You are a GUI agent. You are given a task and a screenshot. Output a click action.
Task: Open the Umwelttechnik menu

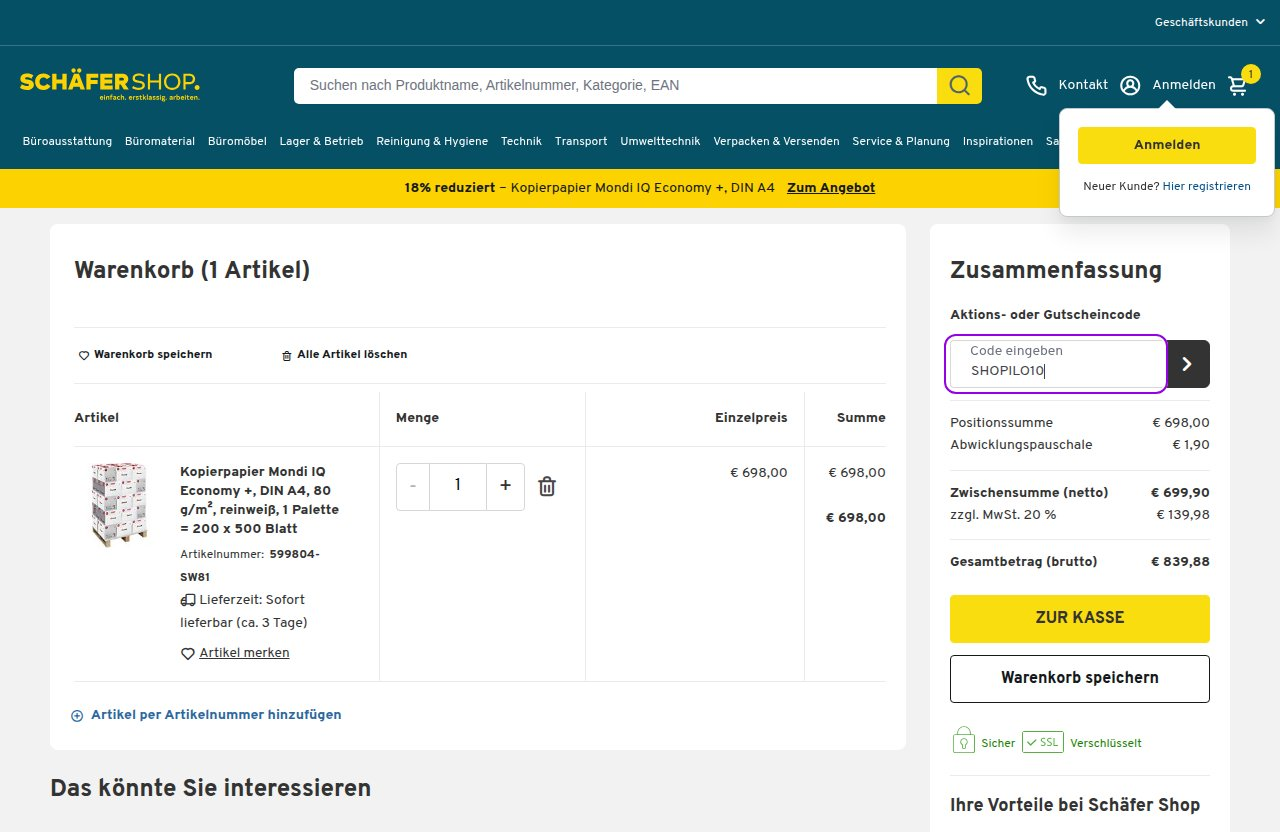pyautogui.click(x=660, y=141)
